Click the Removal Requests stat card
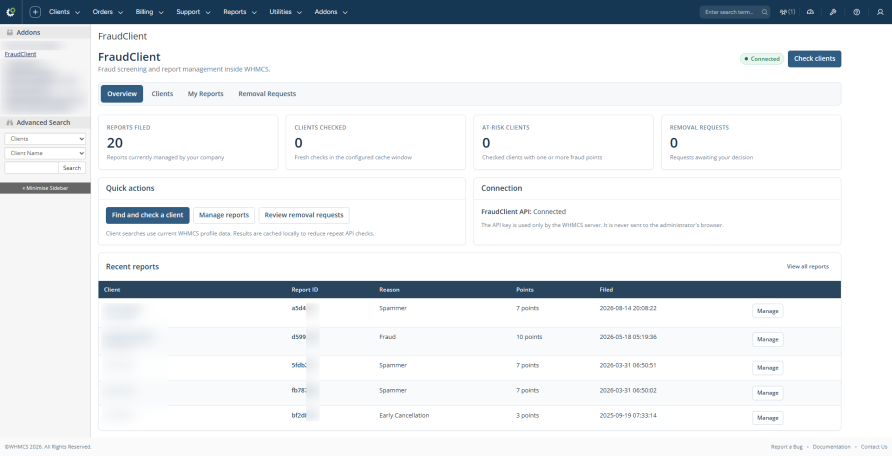Screen dimensions: 892x456 (x=751, y=142)
